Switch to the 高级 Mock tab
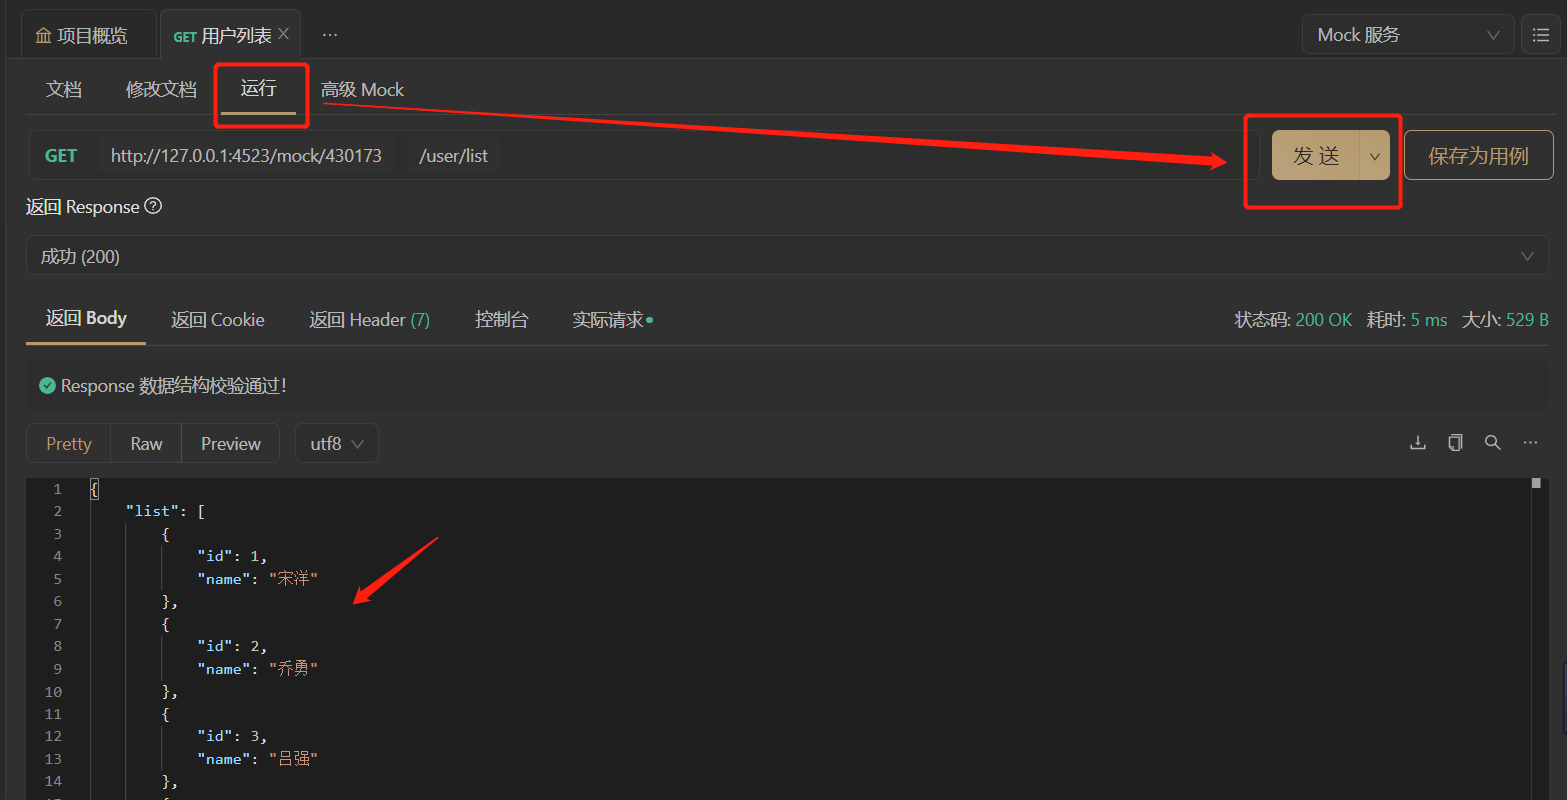 [362, 89]
